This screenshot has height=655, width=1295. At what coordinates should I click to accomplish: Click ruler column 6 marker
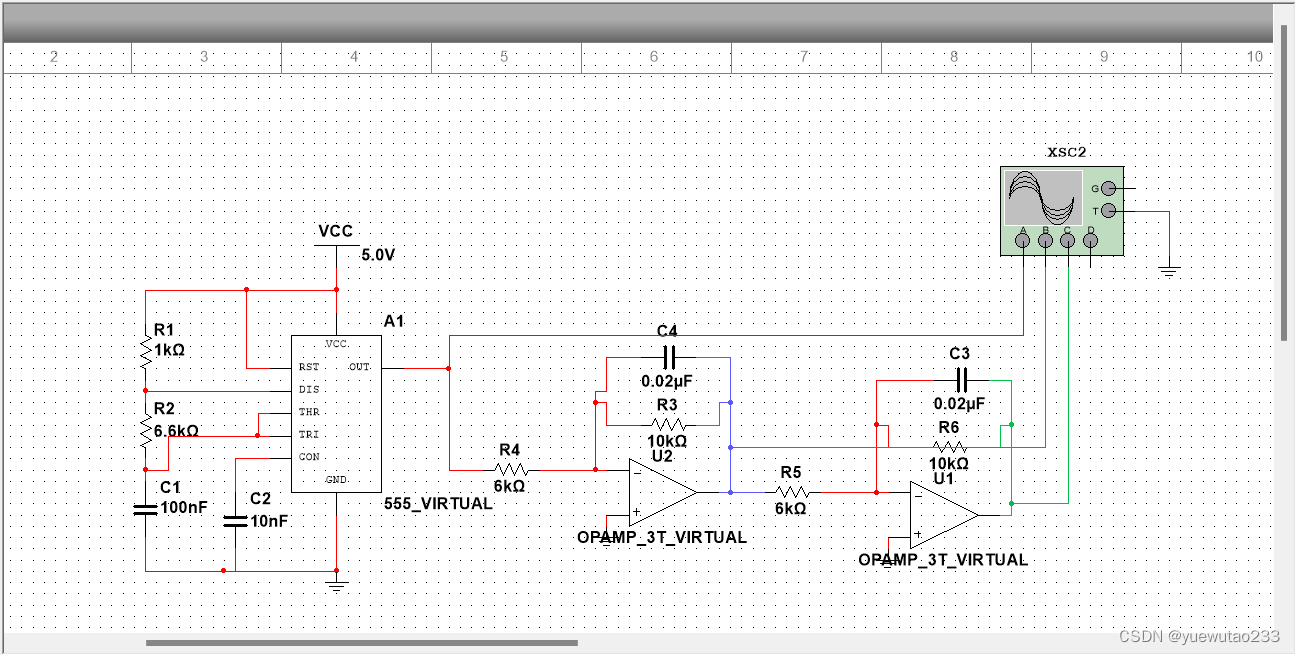point(654,58)
